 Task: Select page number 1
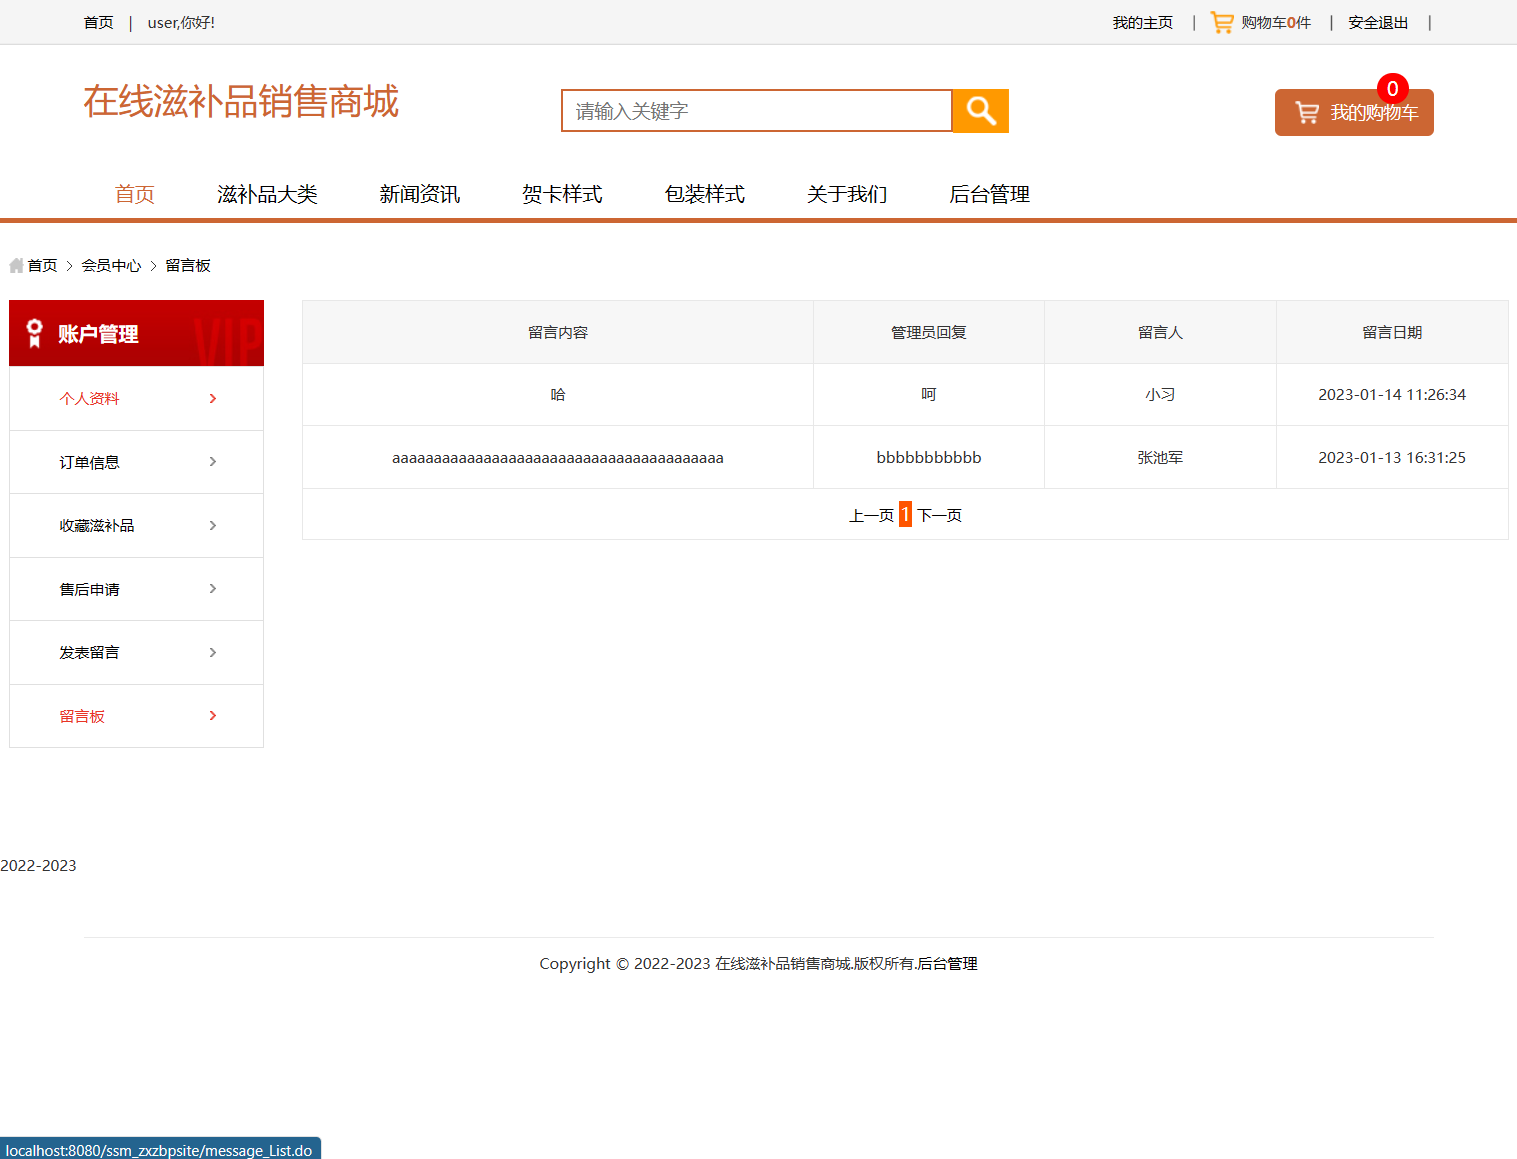pos(904,514)
